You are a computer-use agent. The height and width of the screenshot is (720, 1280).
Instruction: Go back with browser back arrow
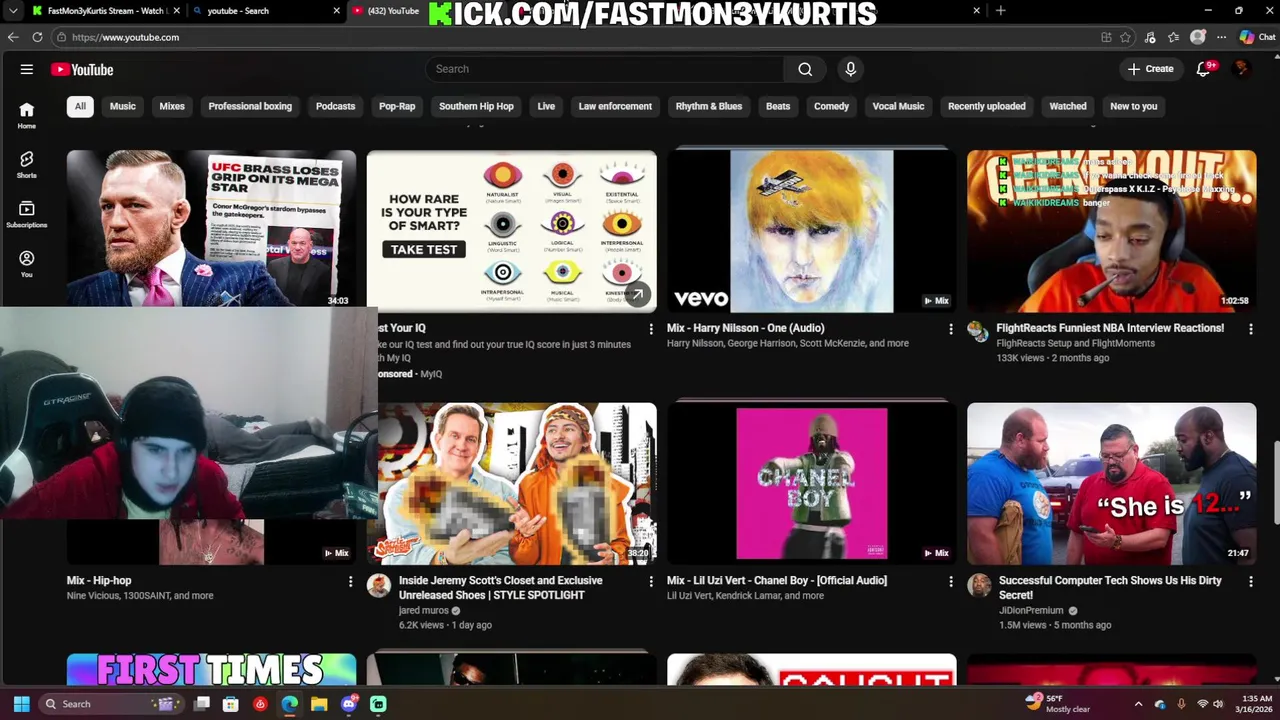(x=13, y=37)
